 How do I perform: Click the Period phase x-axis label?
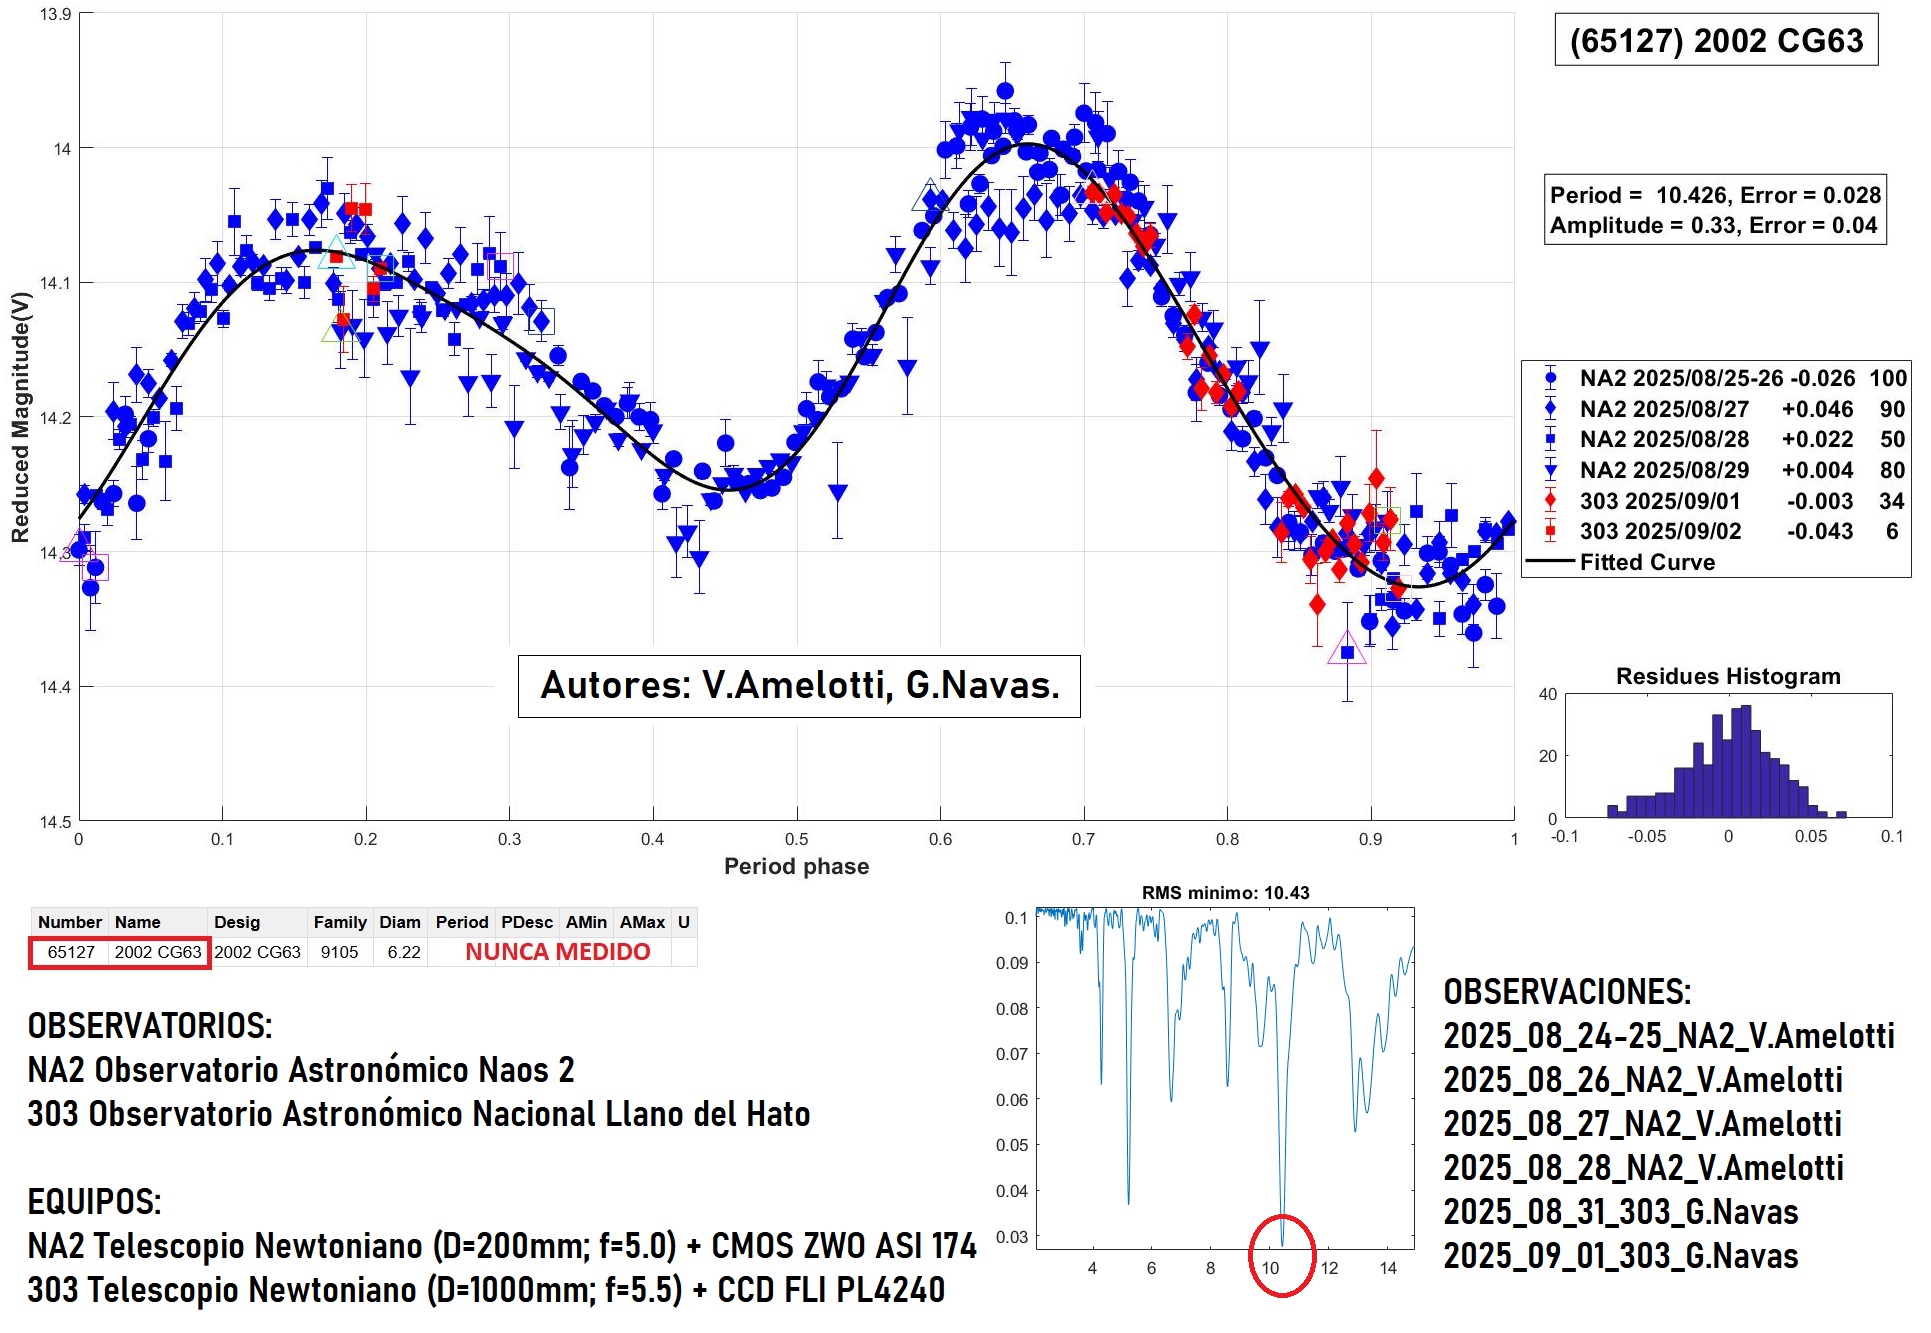point(796,866)
